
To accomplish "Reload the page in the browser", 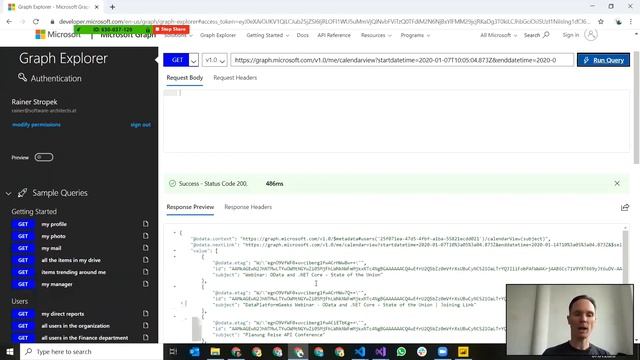I will 36,21.
